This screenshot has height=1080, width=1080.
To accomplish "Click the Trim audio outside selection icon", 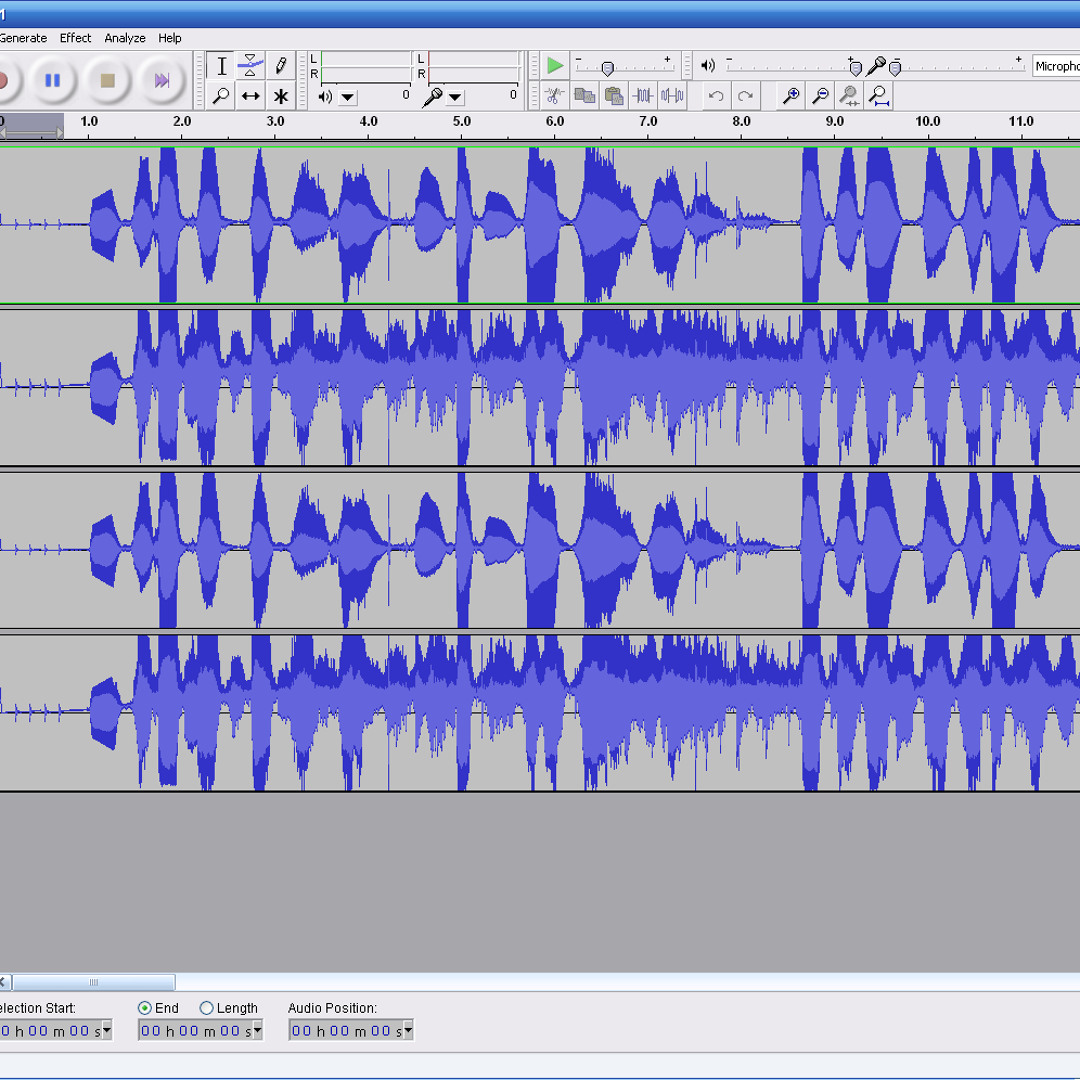I will pyautogui.click(x=643, y=96).
